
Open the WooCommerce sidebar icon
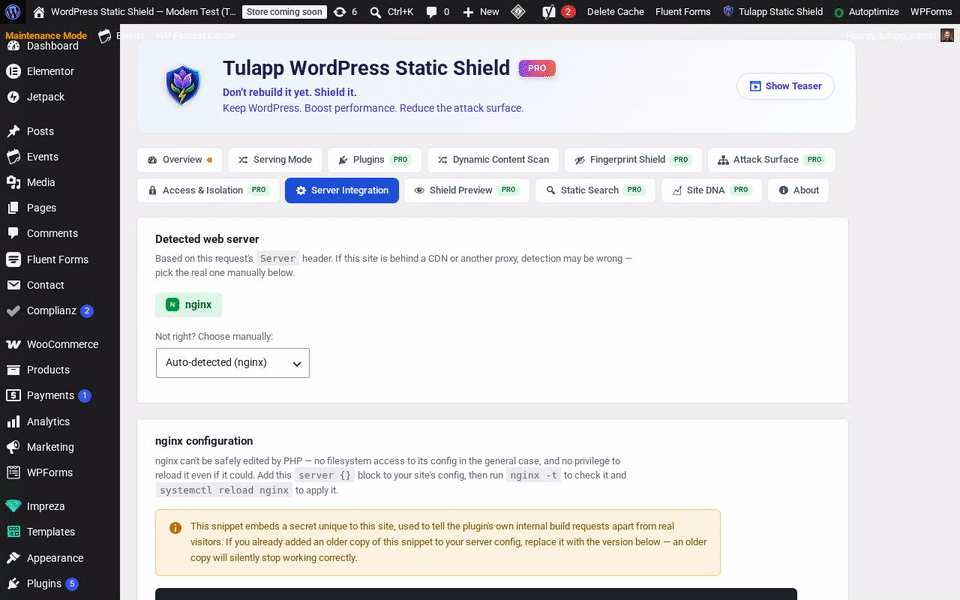tap(13, 344)
